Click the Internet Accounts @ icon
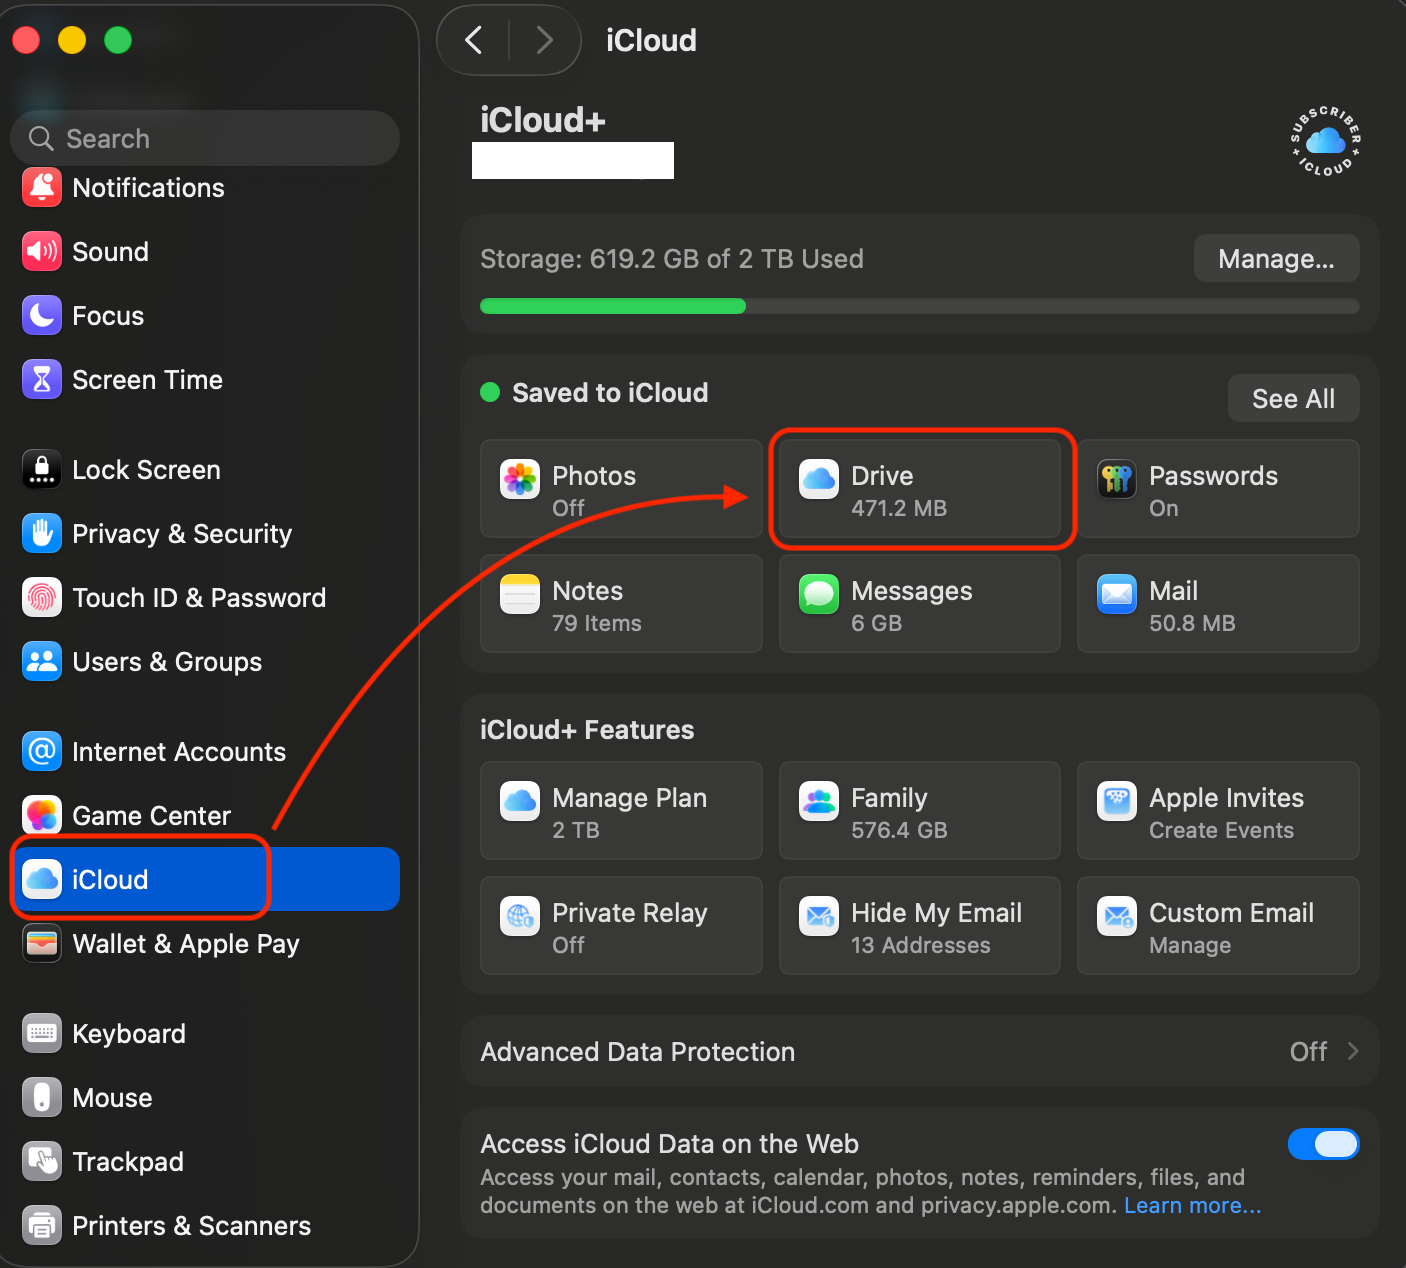Image resolution: width=1406 pixels, height=1268 pixels. (x=42, y=752)
